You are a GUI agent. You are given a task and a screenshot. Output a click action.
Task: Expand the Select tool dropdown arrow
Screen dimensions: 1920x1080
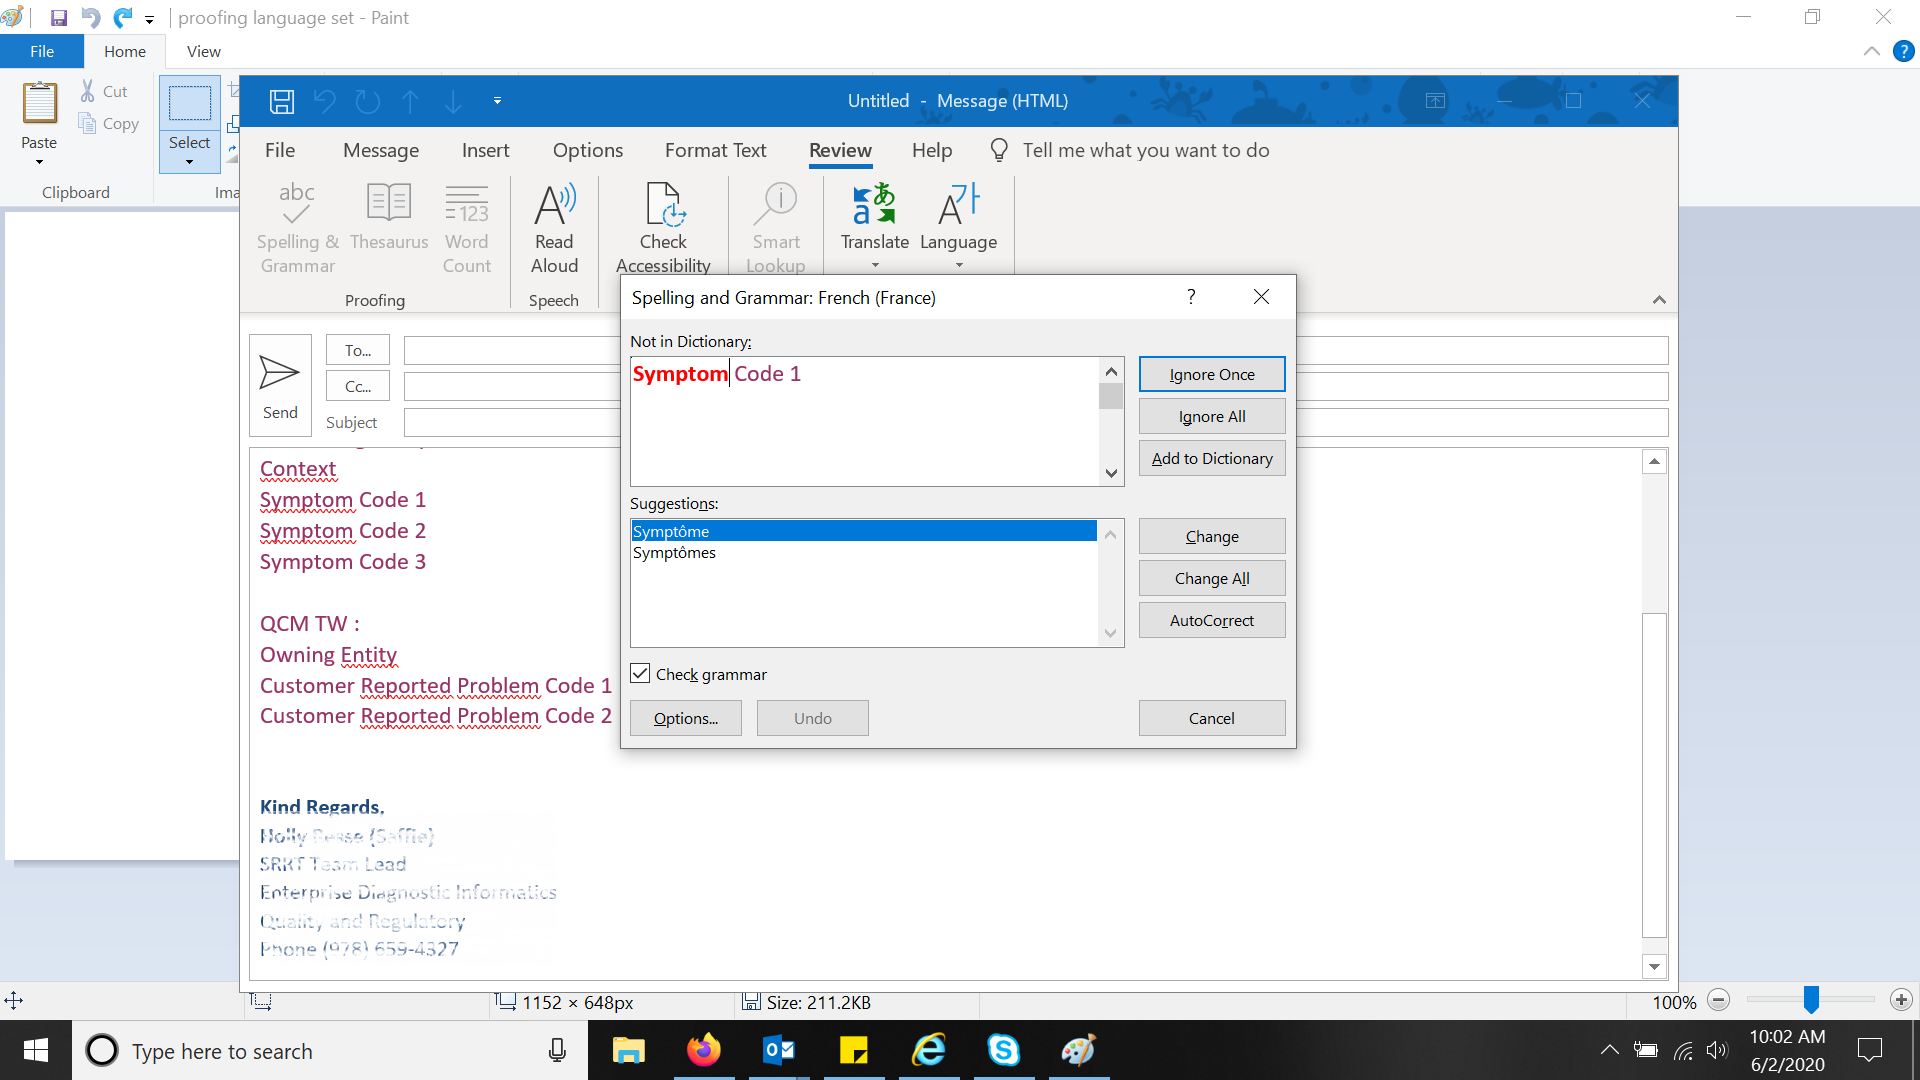pos(189,162)
